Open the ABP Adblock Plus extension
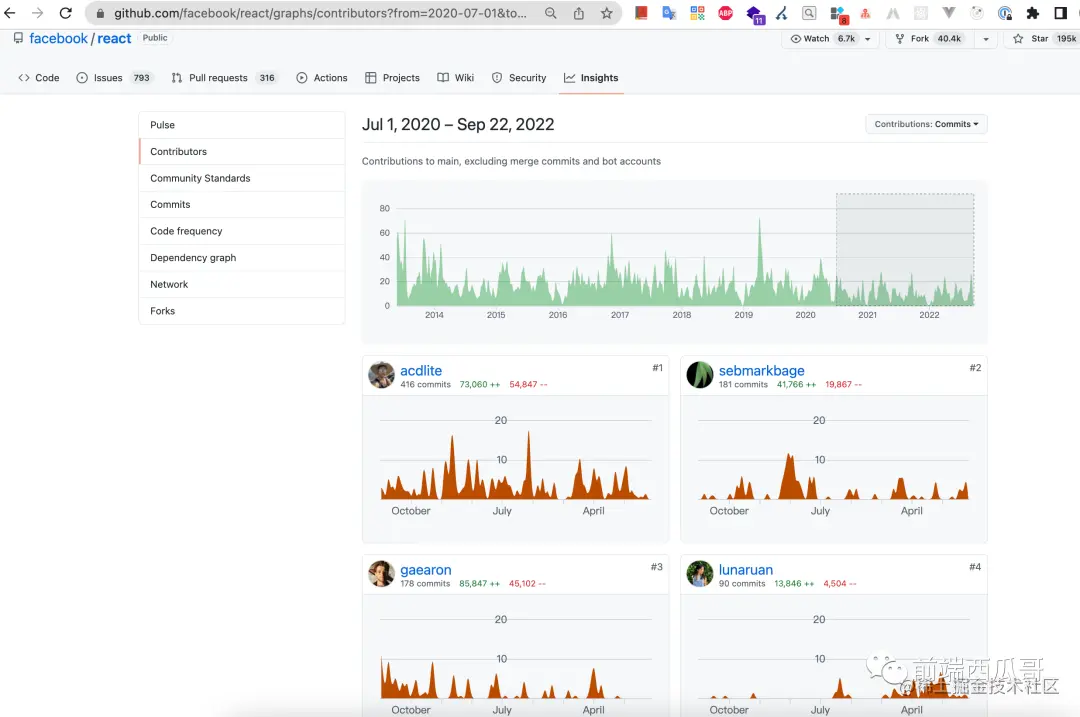Viewport: 1080px width, 717px height. pos(725,12)
